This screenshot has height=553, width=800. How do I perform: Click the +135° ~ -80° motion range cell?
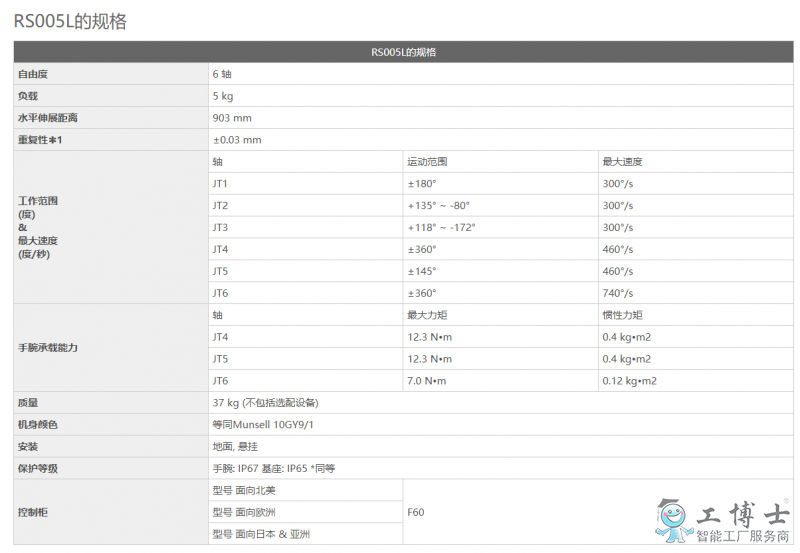coord(438,206)
